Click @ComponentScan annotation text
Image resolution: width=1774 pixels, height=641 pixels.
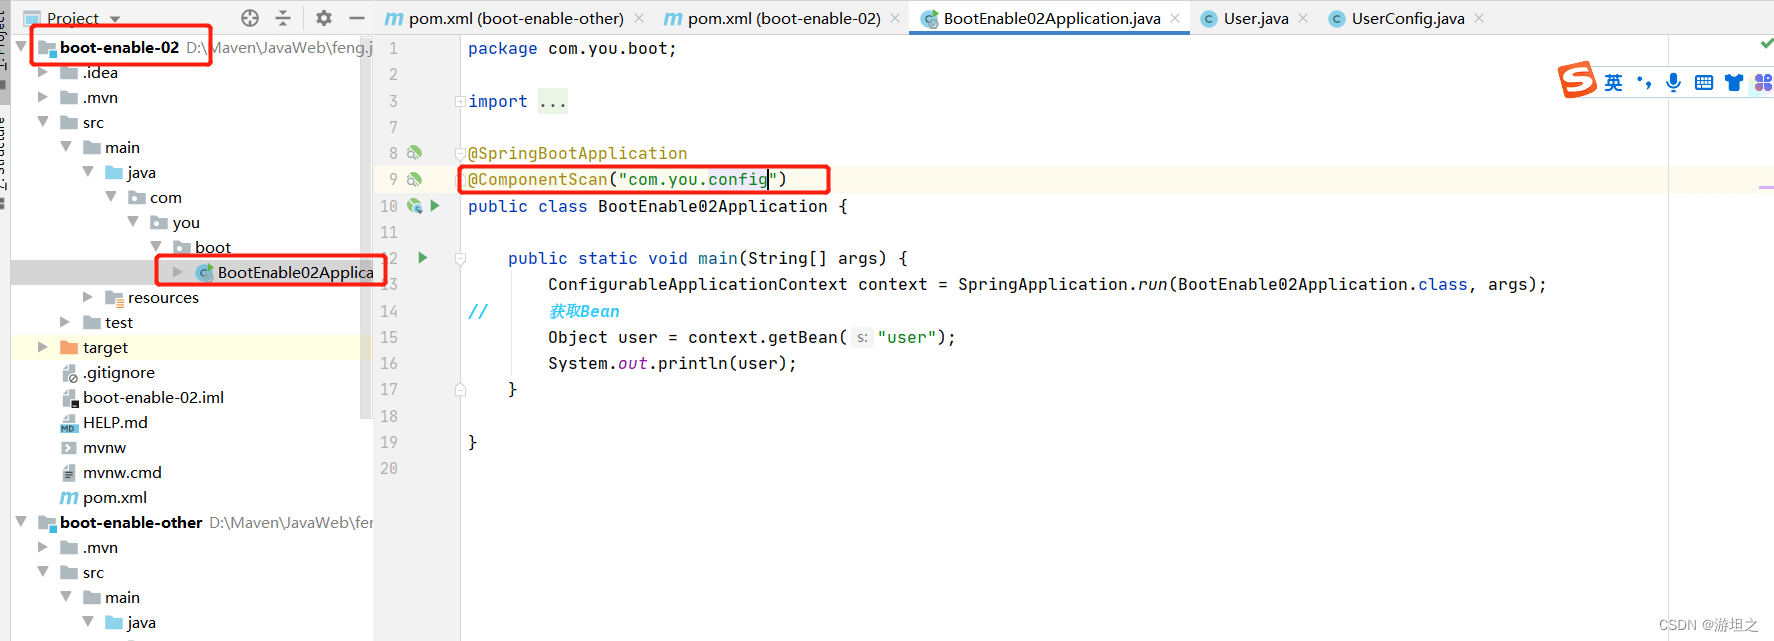[538, 180]
